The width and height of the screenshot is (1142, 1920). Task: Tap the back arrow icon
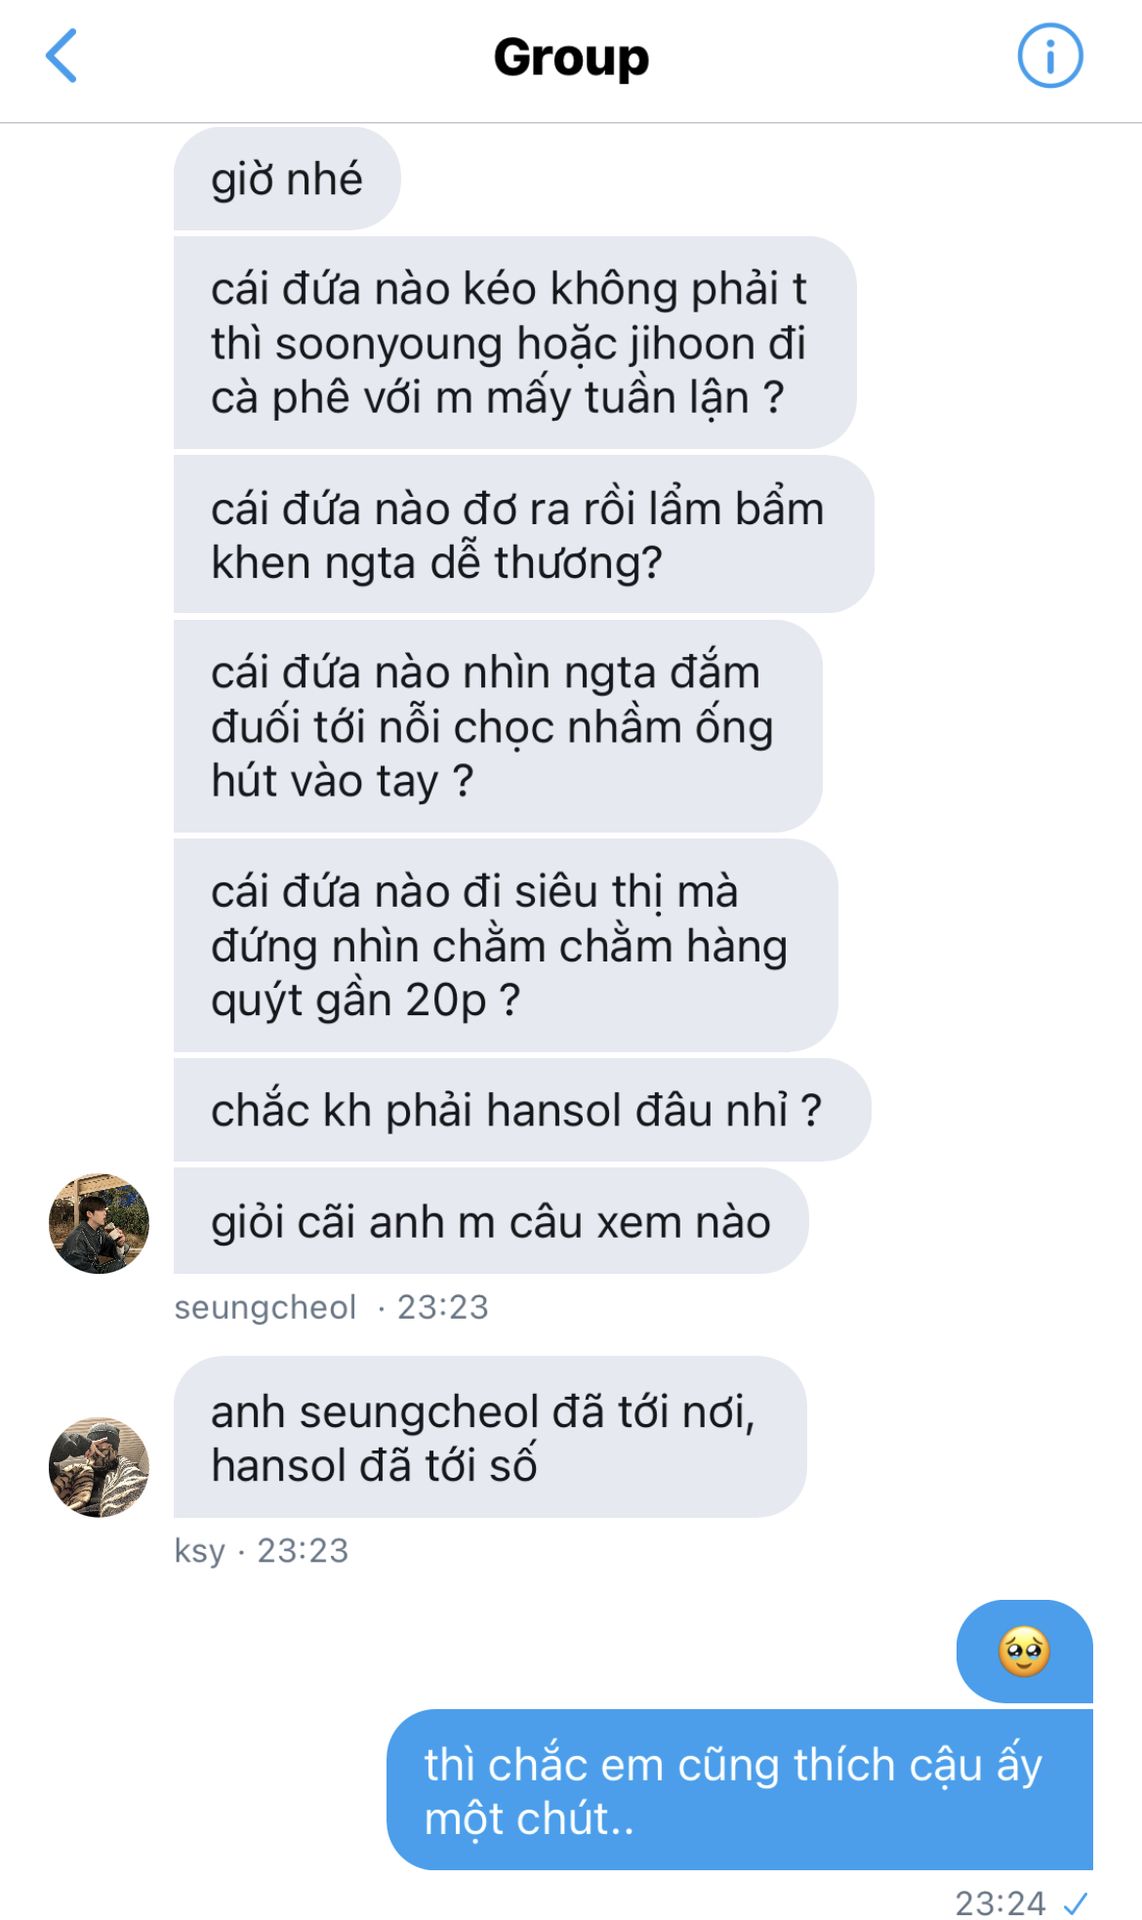(x=61, y=56)
